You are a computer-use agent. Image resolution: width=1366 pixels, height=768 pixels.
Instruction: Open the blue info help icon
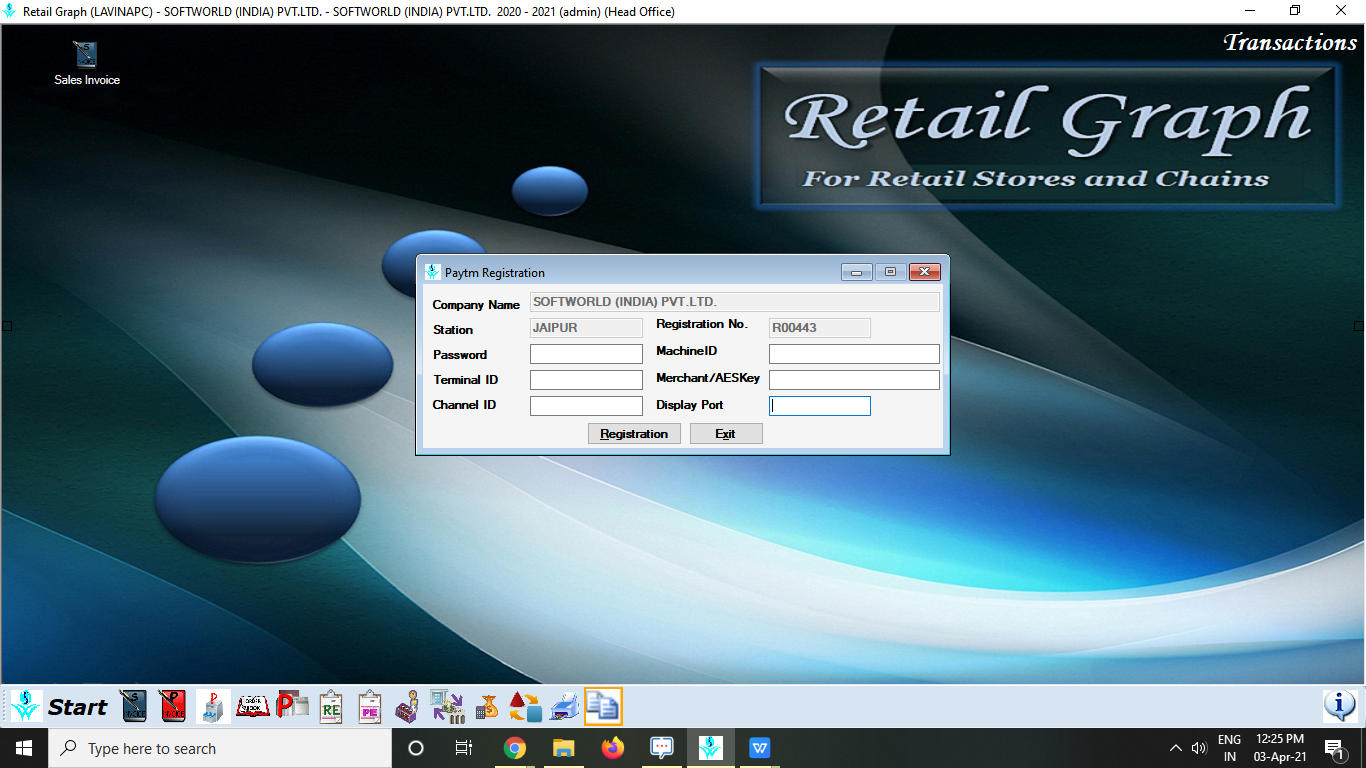click(1340, 706)
